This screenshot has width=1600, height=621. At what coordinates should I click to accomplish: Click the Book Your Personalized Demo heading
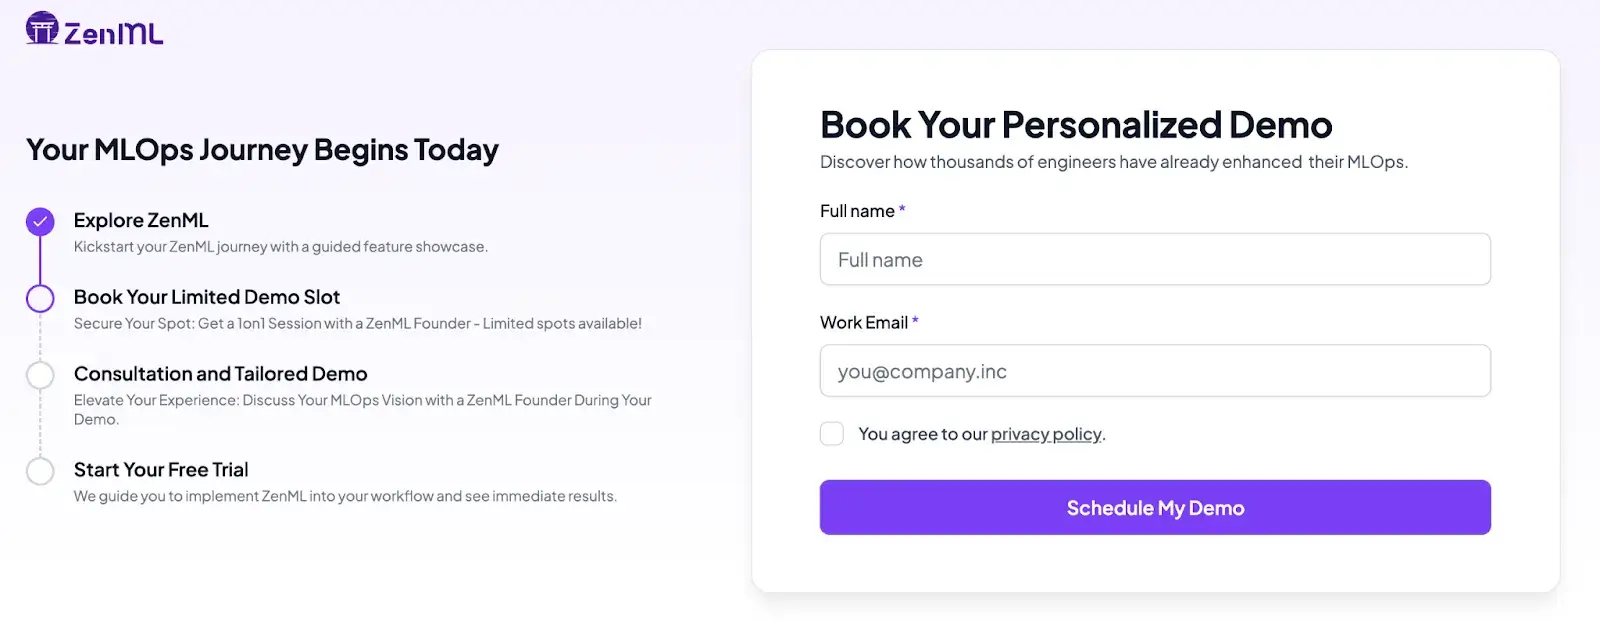(x=1076, y=125)
